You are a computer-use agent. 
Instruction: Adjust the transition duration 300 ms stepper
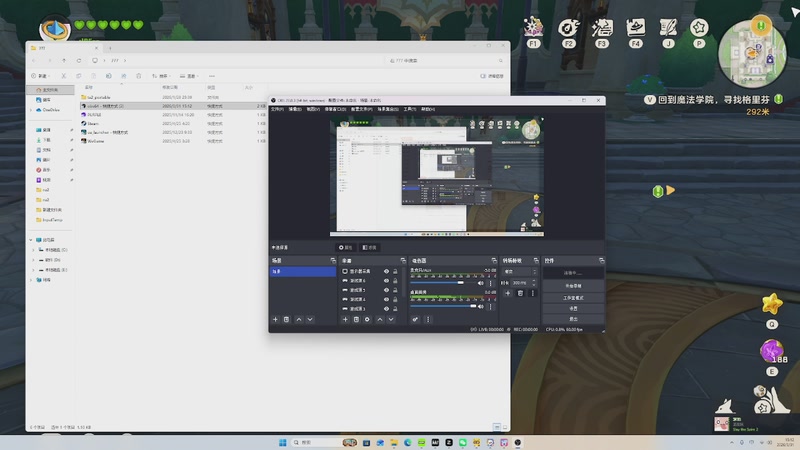point(534,283)
